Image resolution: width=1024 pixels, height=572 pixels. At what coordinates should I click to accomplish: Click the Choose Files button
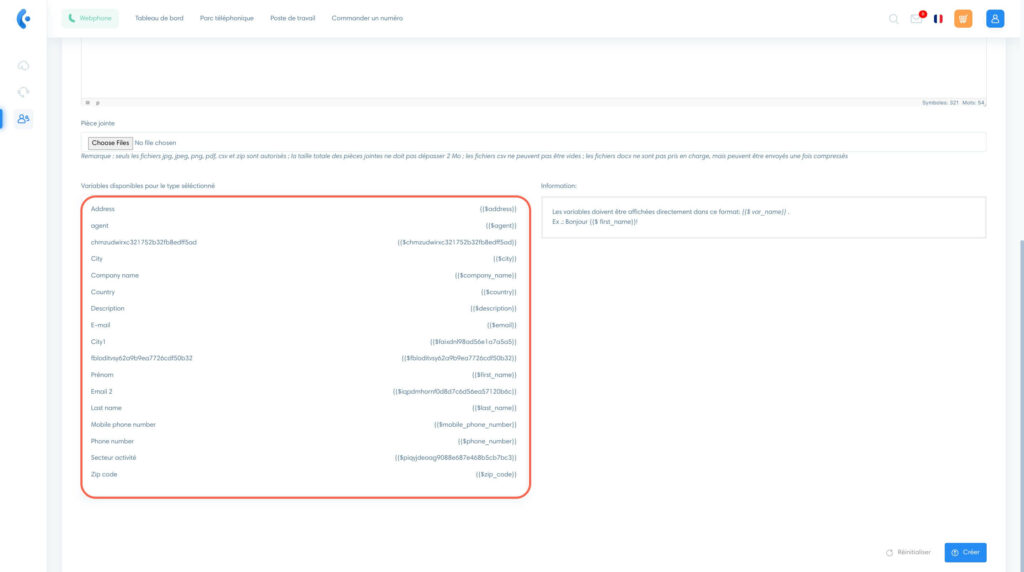pyautogui.click(x=109, y=143)
